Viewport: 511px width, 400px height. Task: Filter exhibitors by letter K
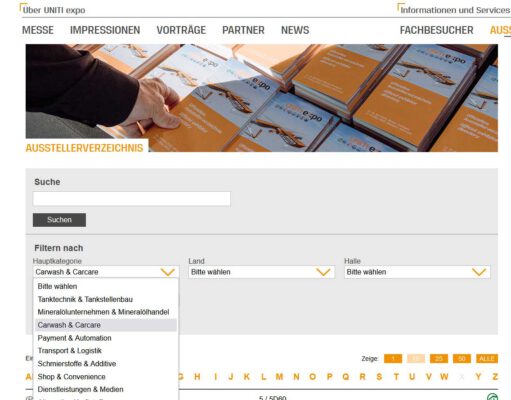pos(247,377)
